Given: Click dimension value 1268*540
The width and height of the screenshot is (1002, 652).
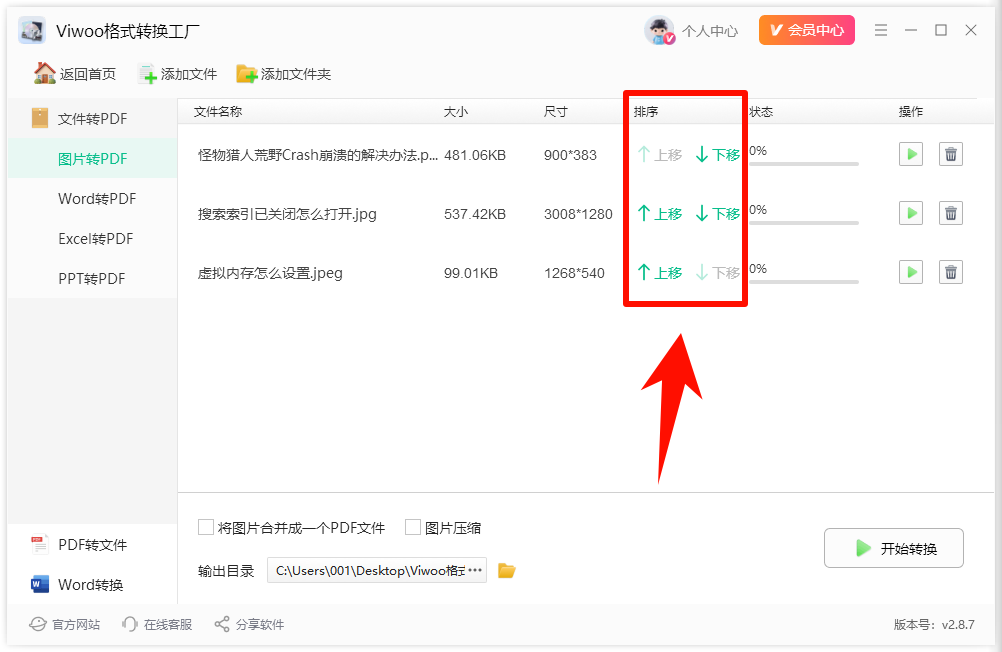Looking at the screenshot, I should tap(574, 274).
